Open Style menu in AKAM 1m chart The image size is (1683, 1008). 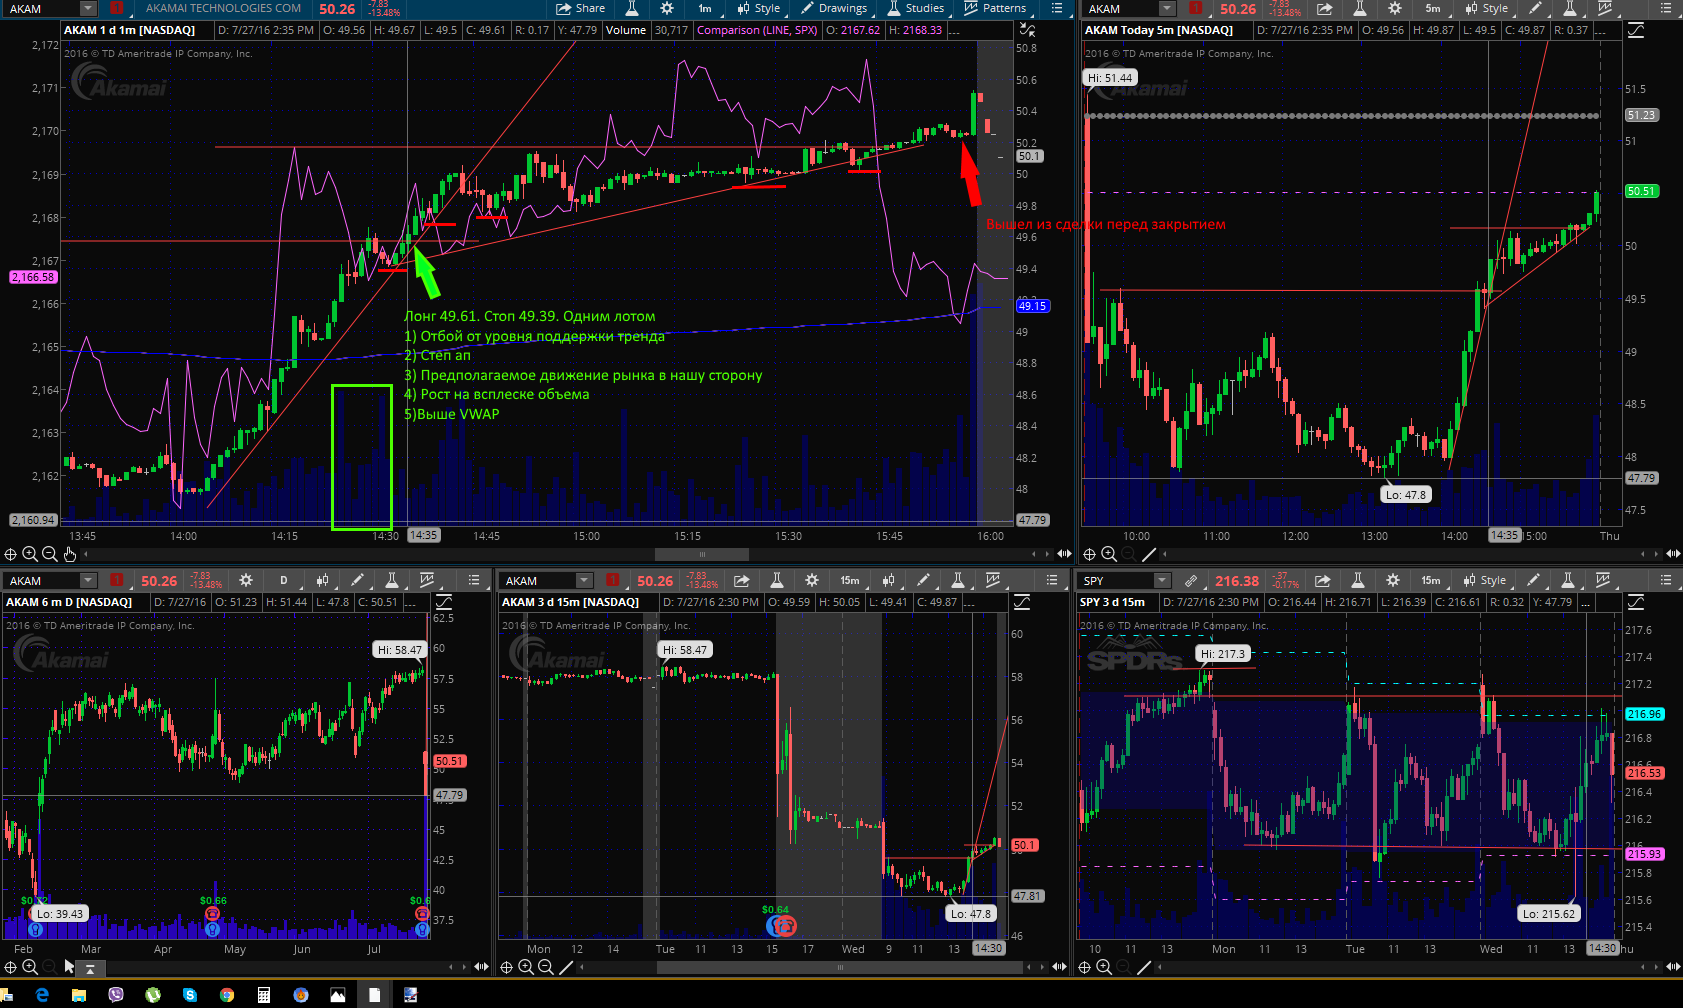coord(758,8)
